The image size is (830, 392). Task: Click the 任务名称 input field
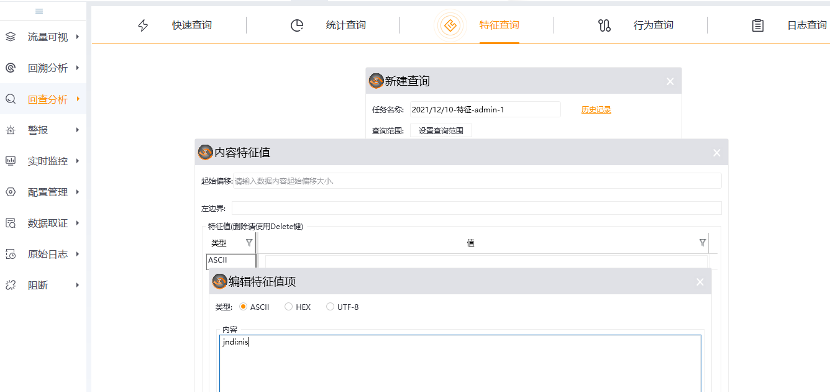(485, 110)
